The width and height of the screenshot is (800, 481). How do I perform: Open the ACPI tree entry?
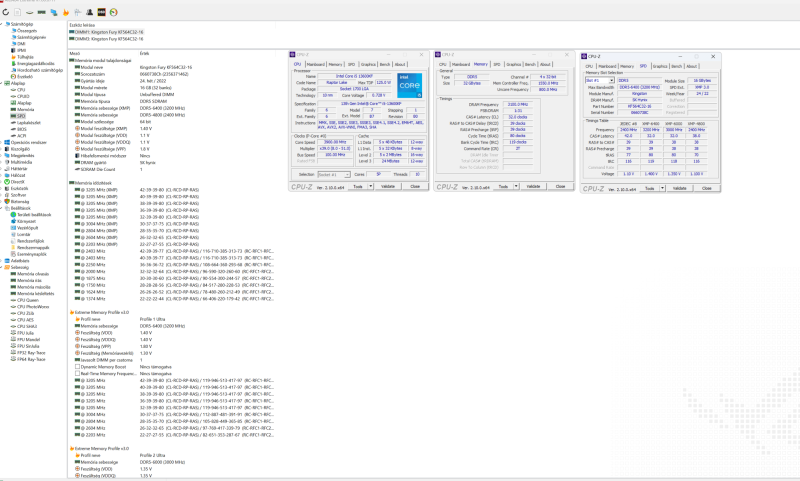click(21, 136)
